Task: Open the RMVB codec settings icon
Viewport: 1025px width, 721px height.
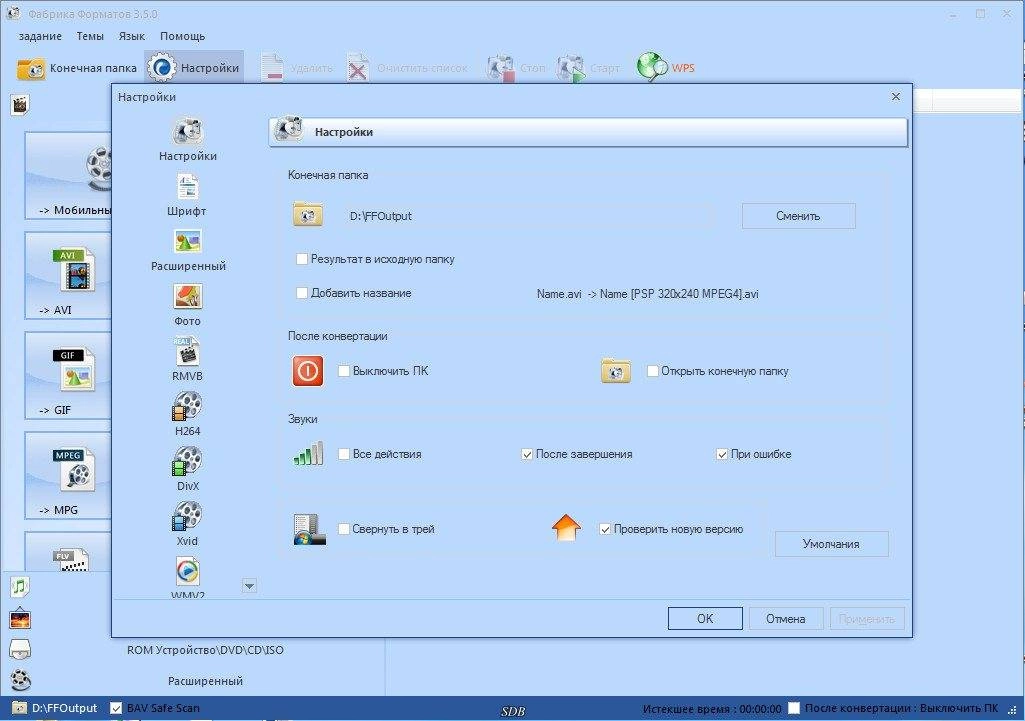Action: tap(188, 351)
